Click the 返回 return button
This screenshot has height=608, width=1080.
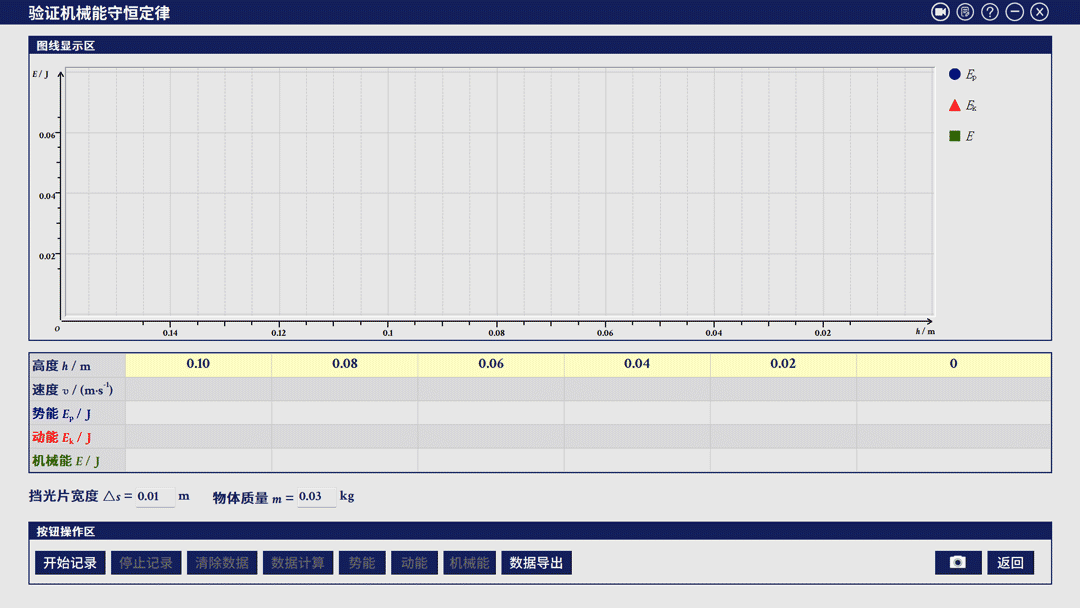click(1010, 563)
